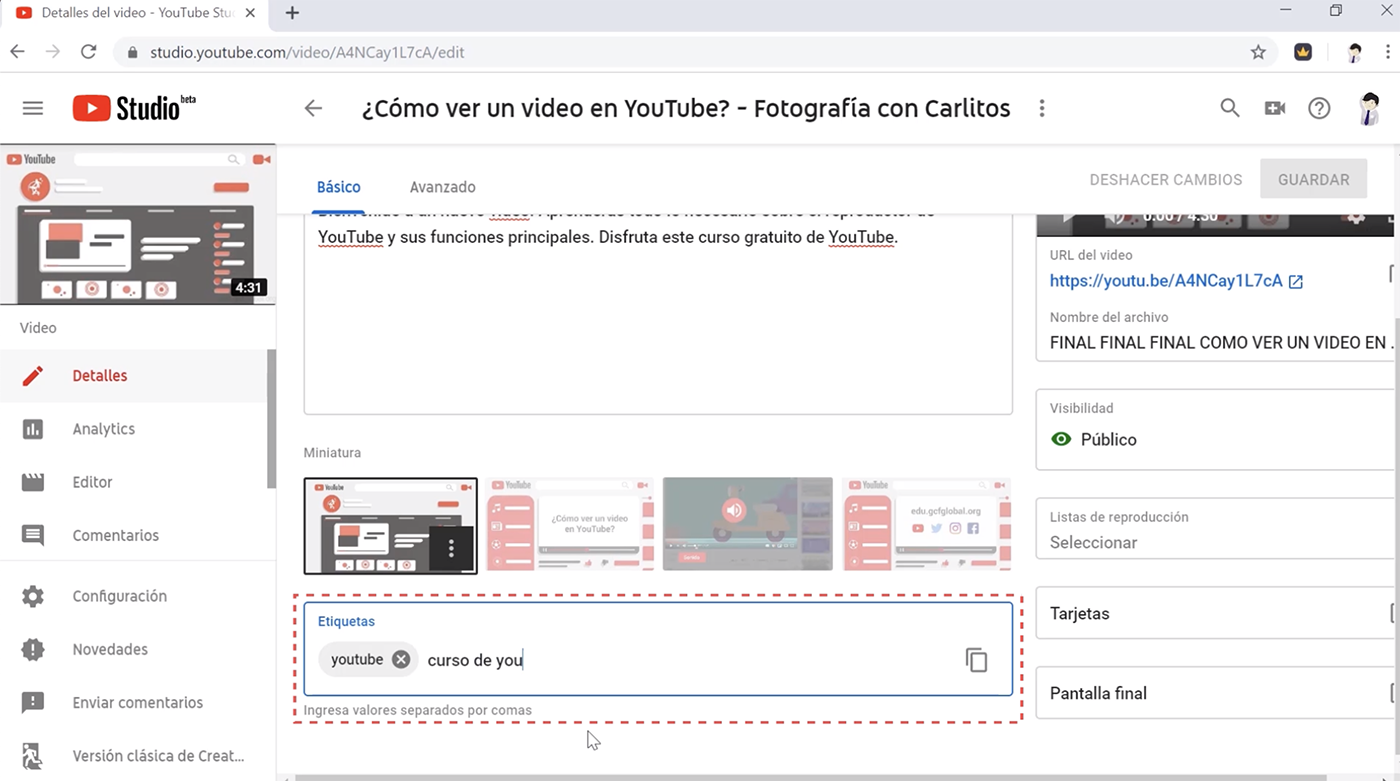
Task: Go back with the arrow beside the video title
Action: (314, 108)
